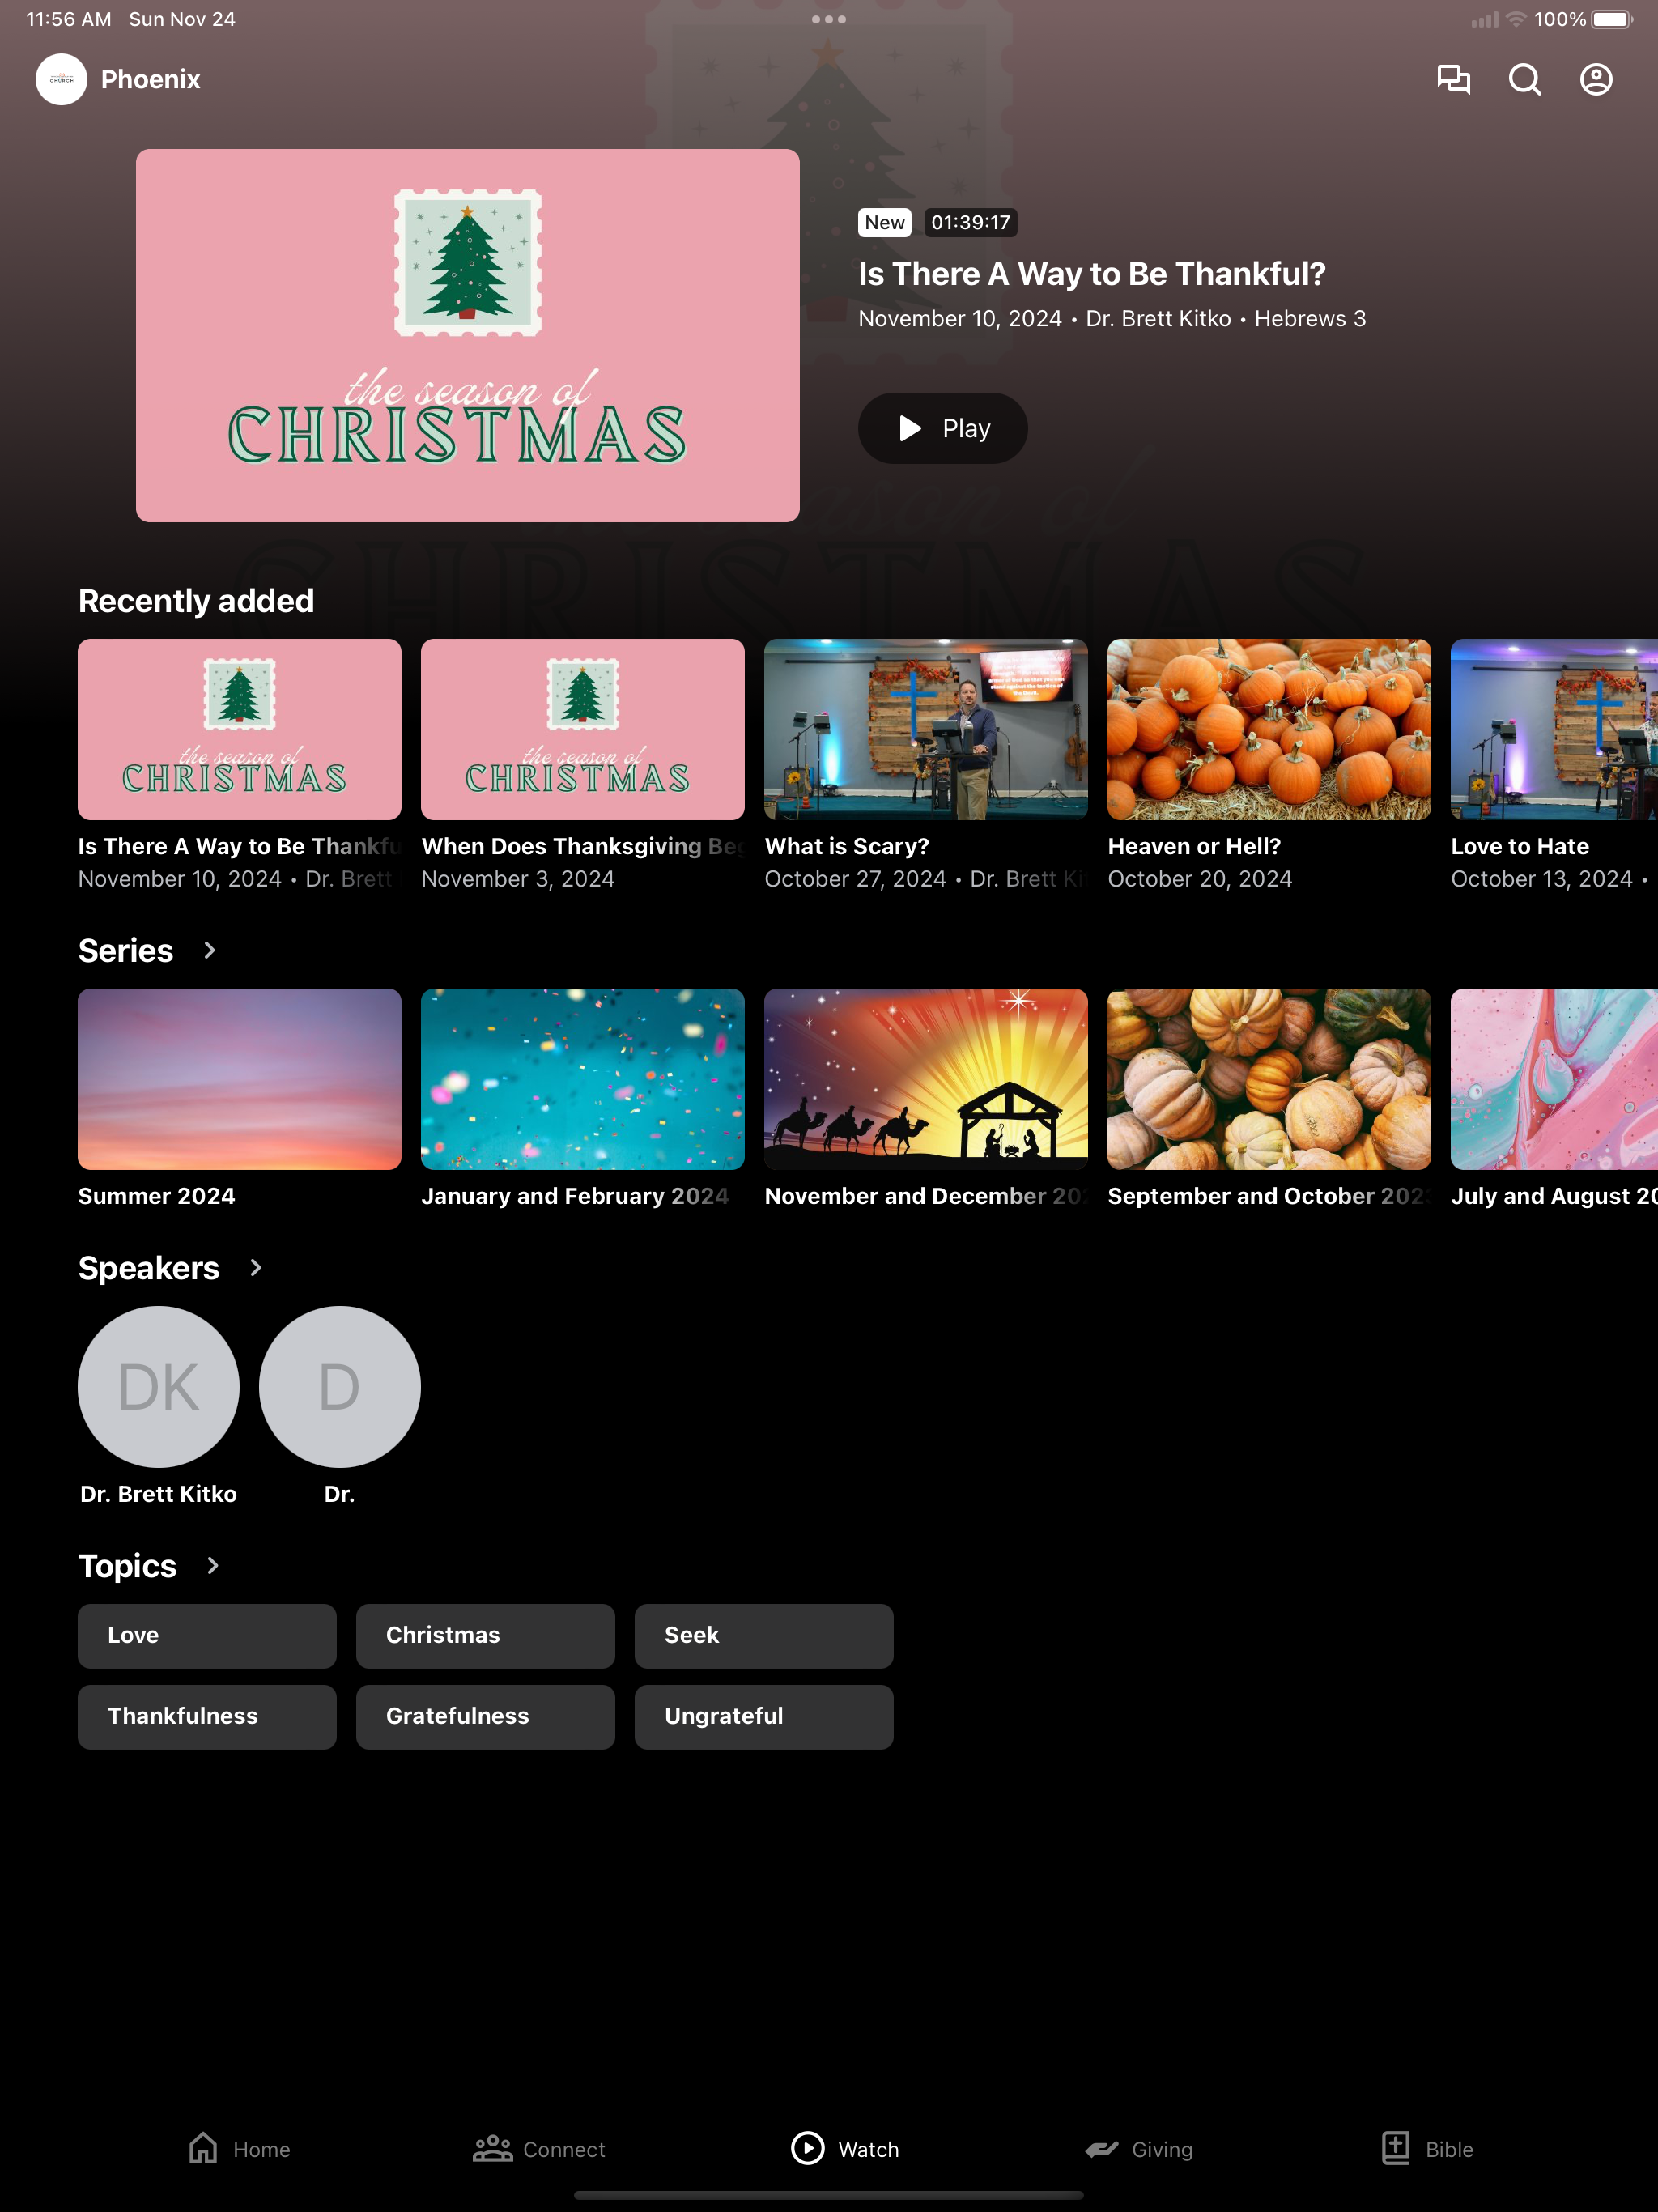The width and height of the screenshot is (1658, 2212).
Task: Open the 'Dr.' speaker avatar marked D
Action: tap(340, 1387)
